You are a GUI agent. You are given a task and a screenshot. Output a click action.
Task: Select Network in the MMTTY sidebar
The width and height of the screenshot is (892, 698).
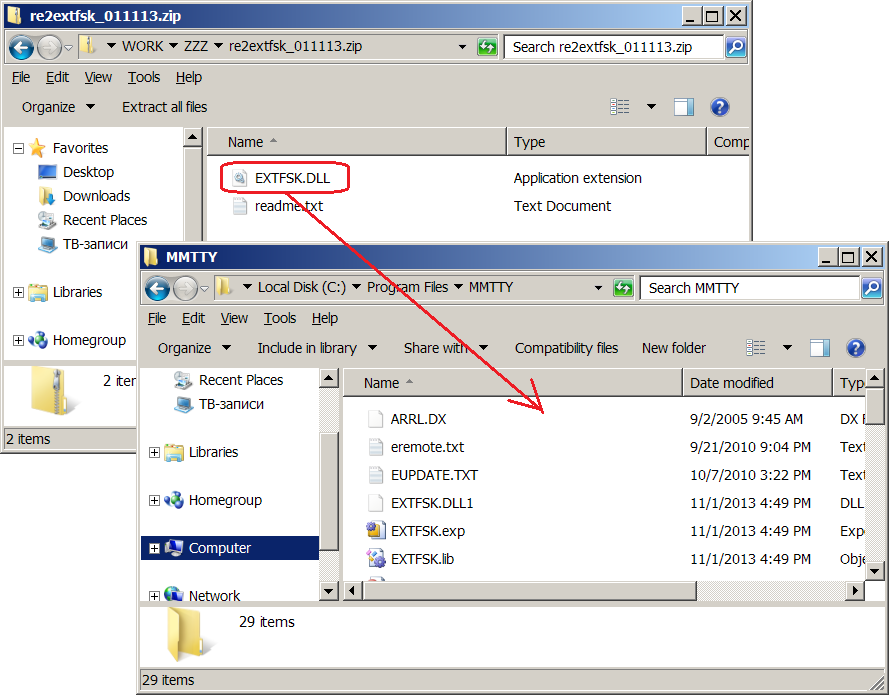coord(214,596)
